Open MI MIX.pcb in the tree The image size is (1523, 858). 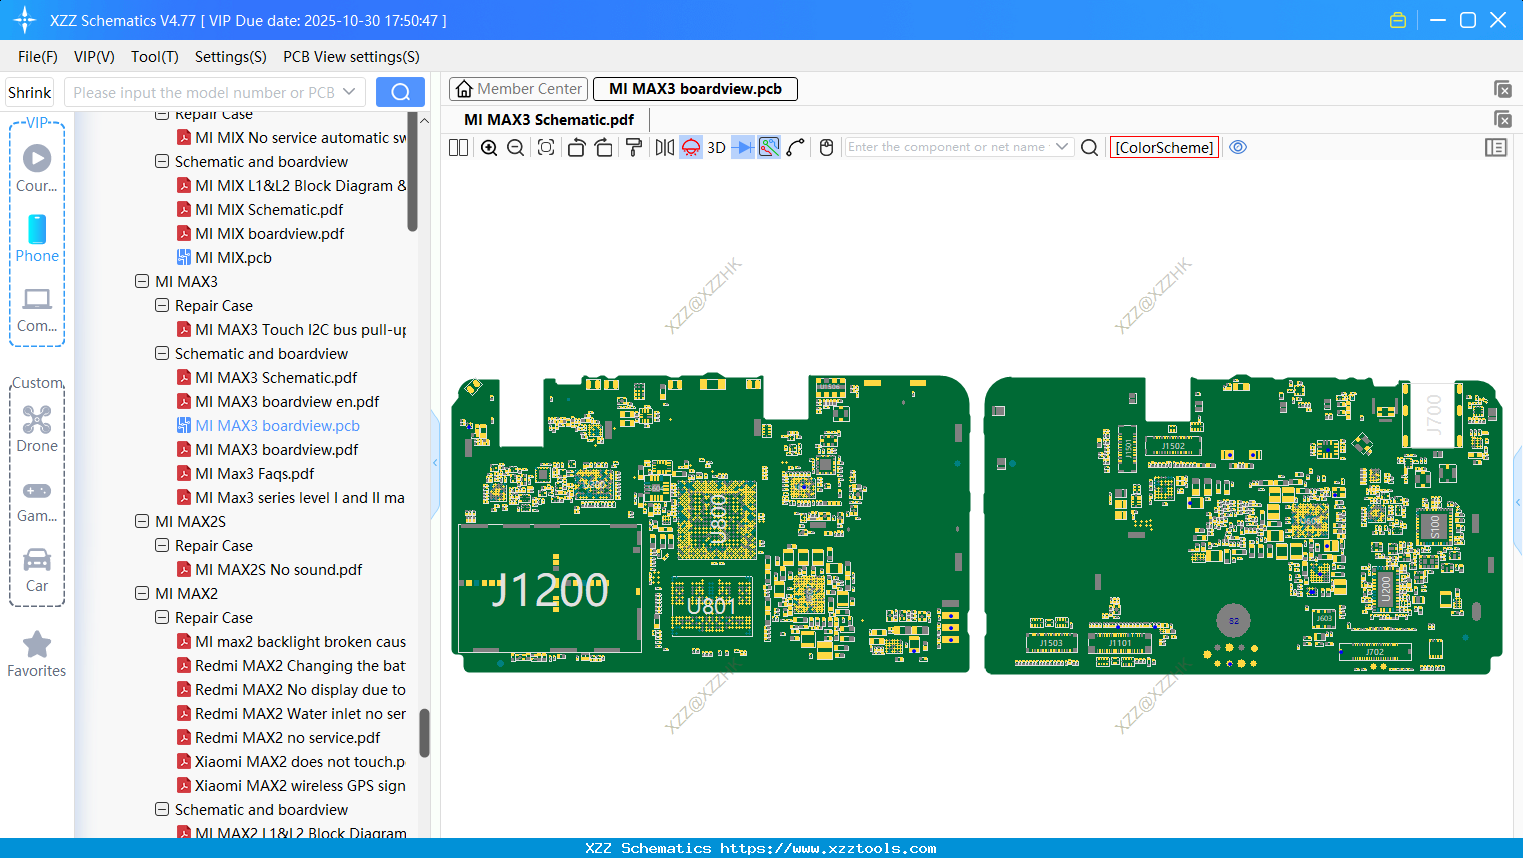tap(233, 258)
